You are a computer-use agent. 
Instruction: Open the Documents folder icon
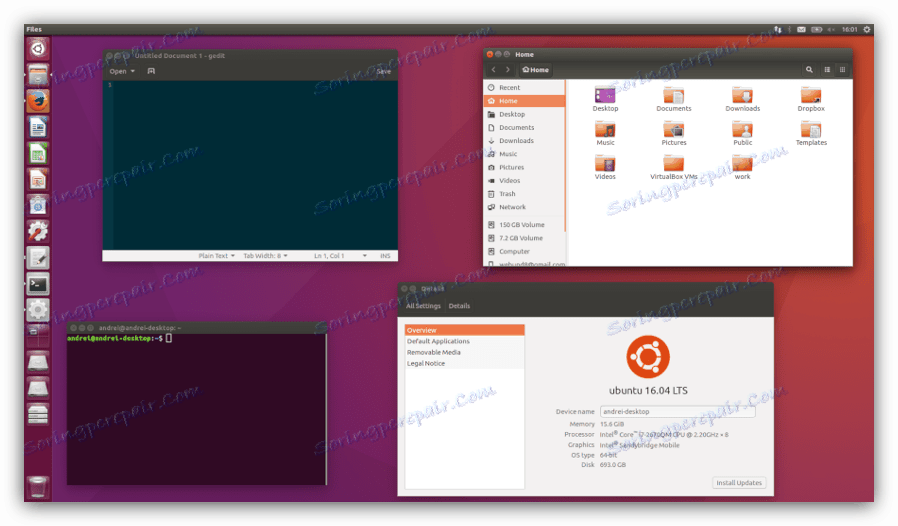click(x=674, y=100)
